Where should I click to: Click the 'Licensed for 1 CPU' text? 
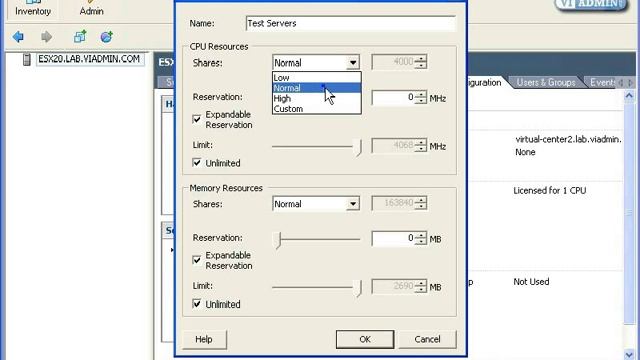coord(550,191)
